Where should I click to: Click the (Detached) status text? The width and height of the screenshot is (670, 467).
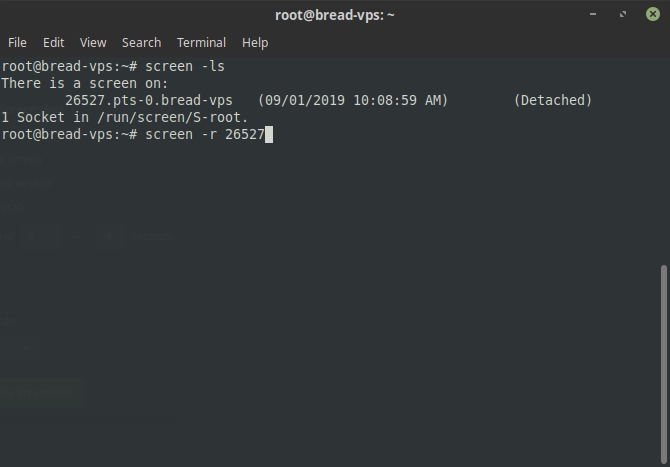(x=553, y=100)
